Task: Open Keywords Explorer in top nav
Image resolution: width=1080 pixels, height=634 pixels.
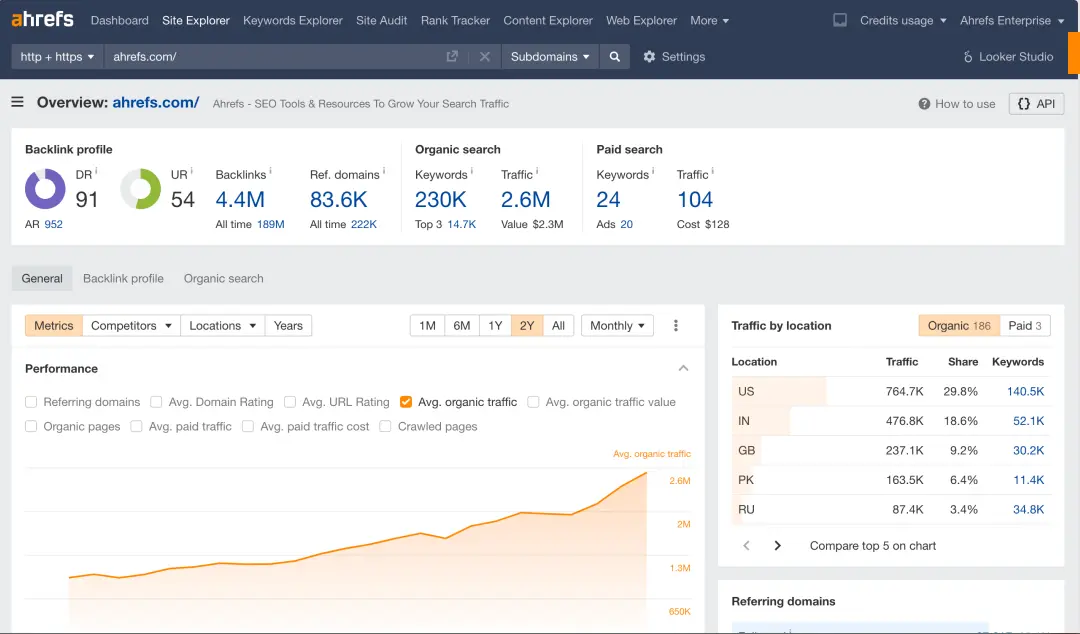Action: [x=293, y=21]
